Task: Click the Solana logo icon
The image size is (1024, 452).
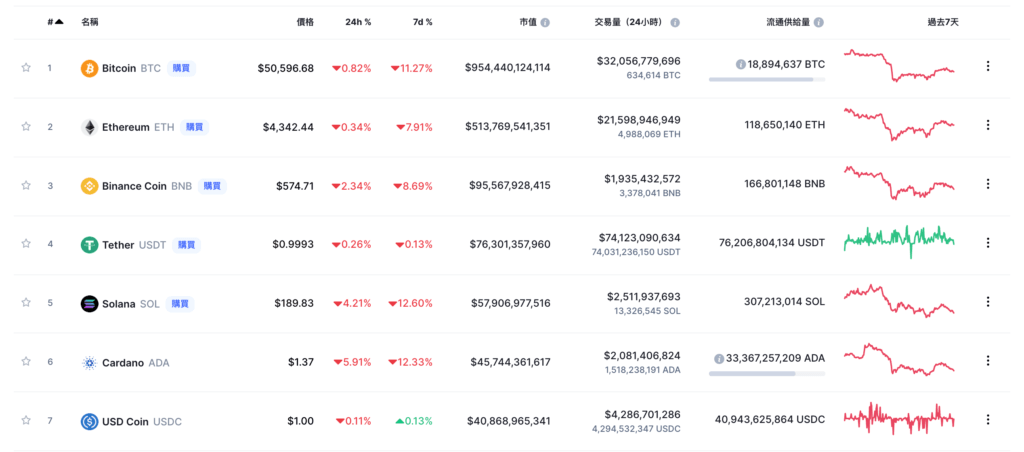Action: coord(89,303)
